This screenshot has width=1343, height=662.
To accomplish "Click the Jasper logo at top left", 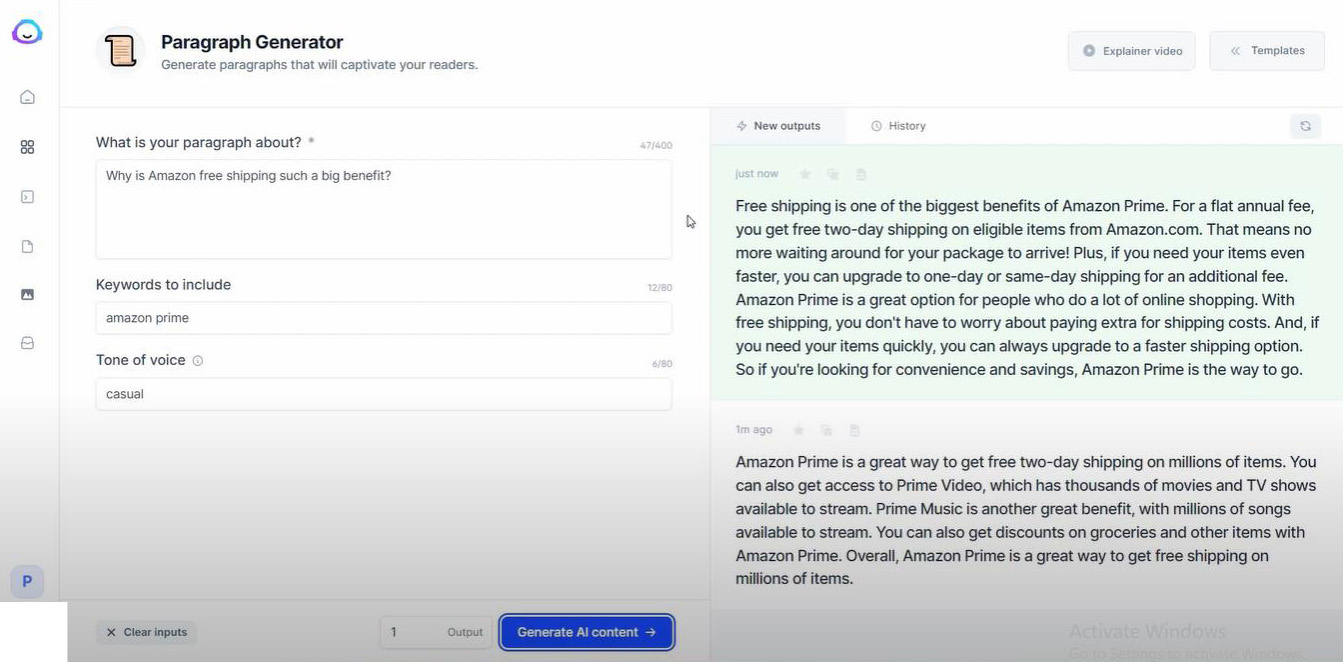I will pos(27,32).
